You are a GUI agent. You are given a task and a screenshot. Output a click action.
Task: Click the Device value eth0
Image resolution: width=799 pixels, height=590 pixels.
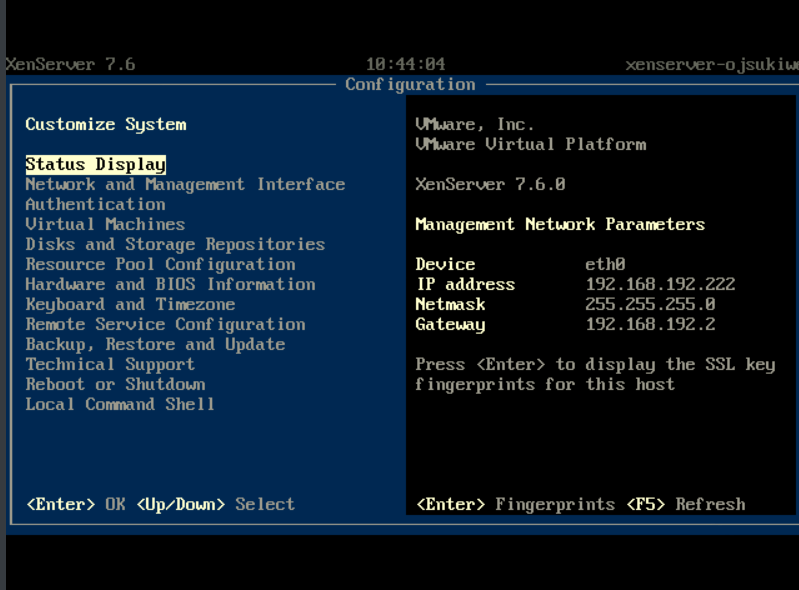605,264
